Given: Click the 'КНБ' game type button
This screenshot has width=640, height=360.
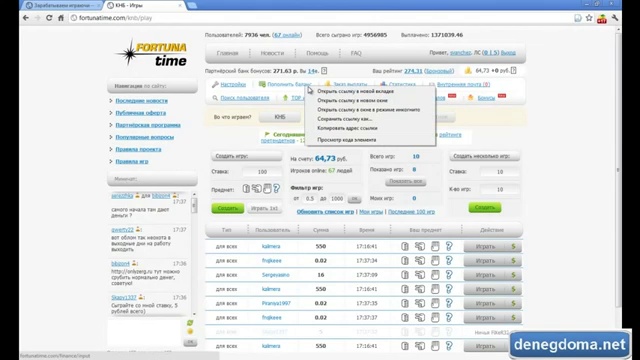Looking at the screenshot, I should click(280, 117).
